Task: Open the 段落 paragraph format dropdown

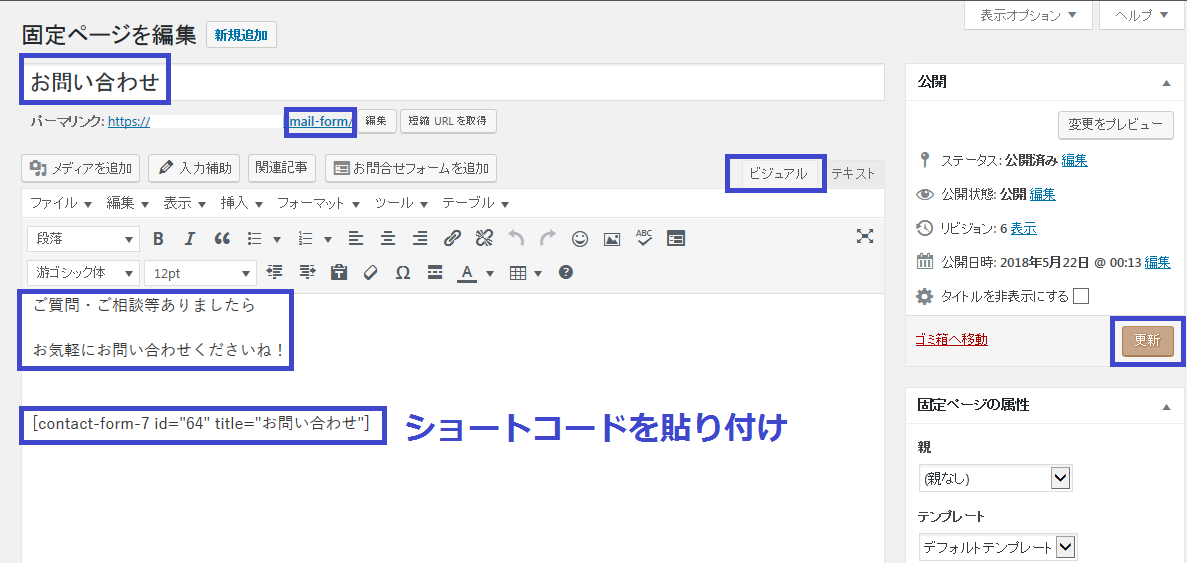Action: pos(84,239)
